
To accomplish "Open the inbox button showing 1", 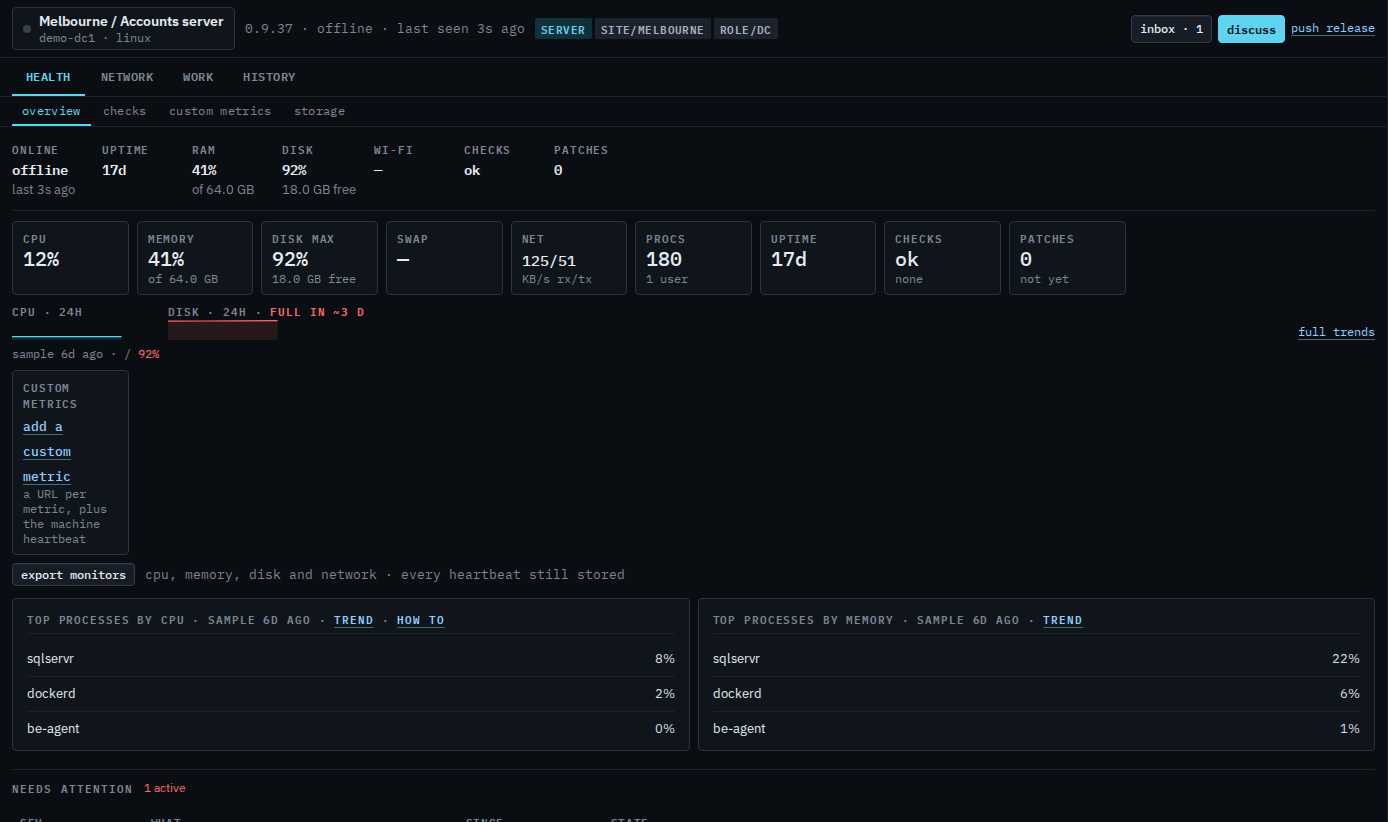I will pyautogui.click(x=1172, y=29).
